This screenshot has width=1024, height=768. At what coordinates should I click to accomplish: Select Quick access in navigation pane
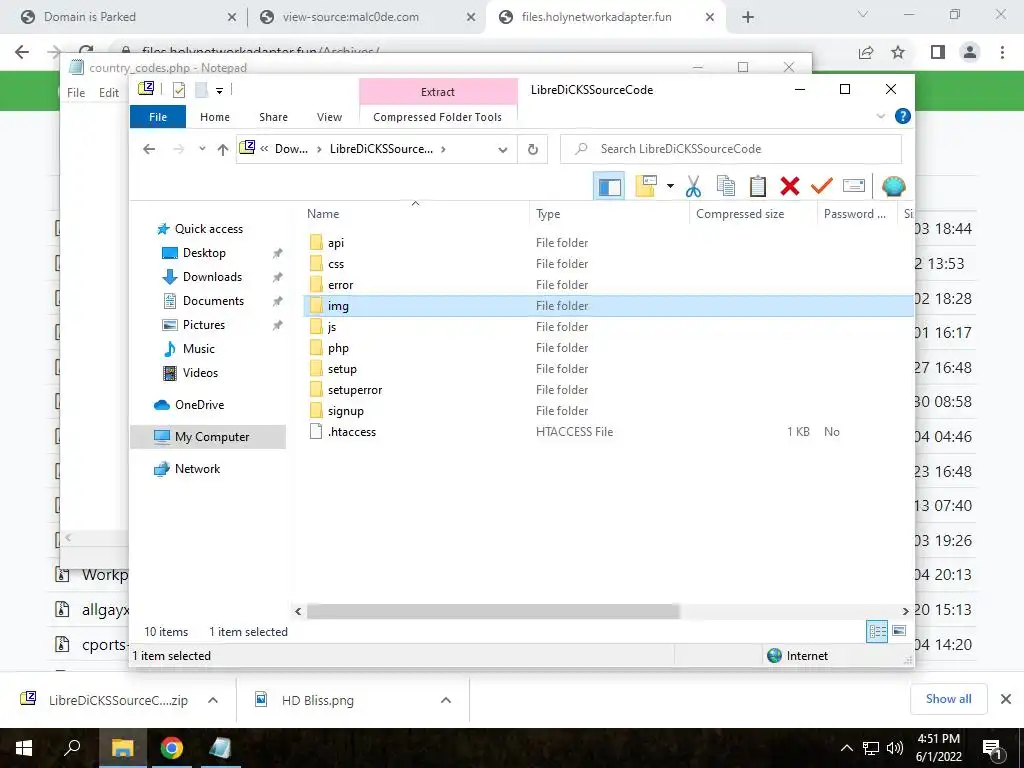208,229
